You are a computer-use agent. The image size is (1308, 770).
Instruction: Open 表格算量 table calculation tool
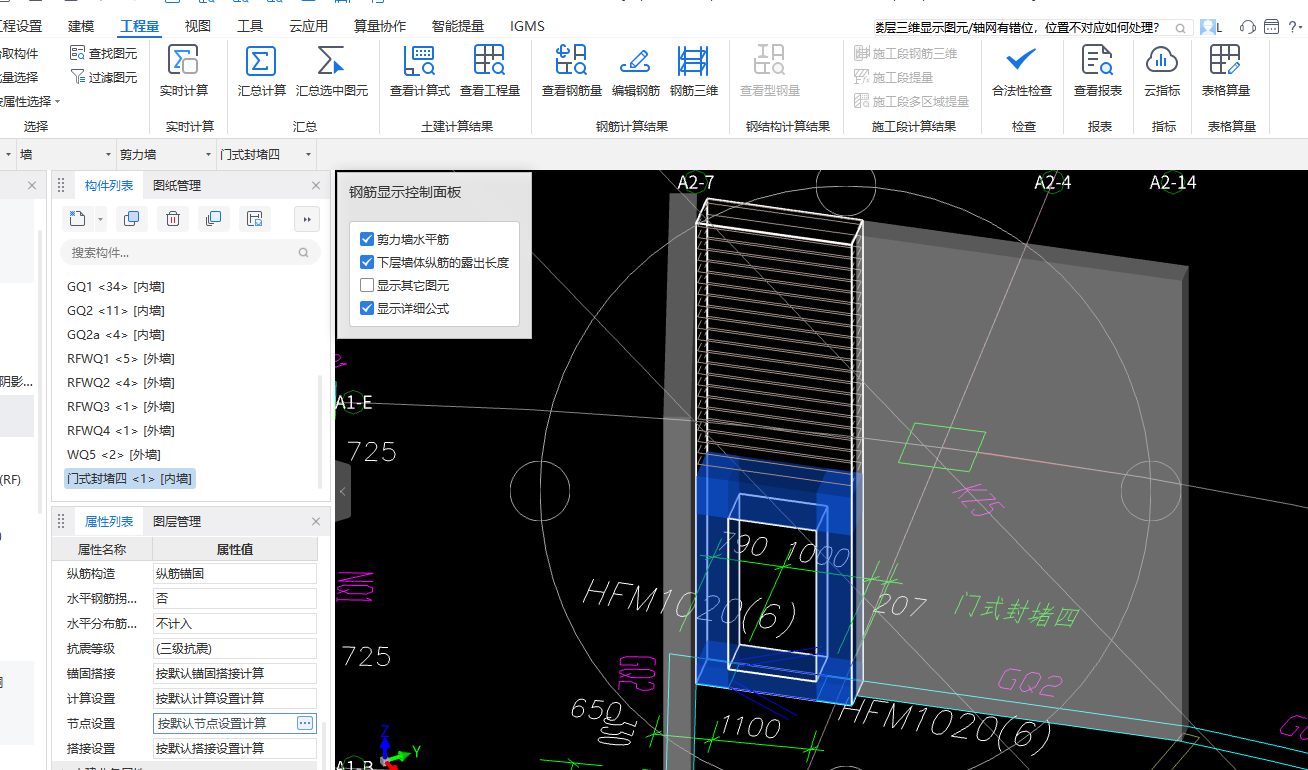1225,71
